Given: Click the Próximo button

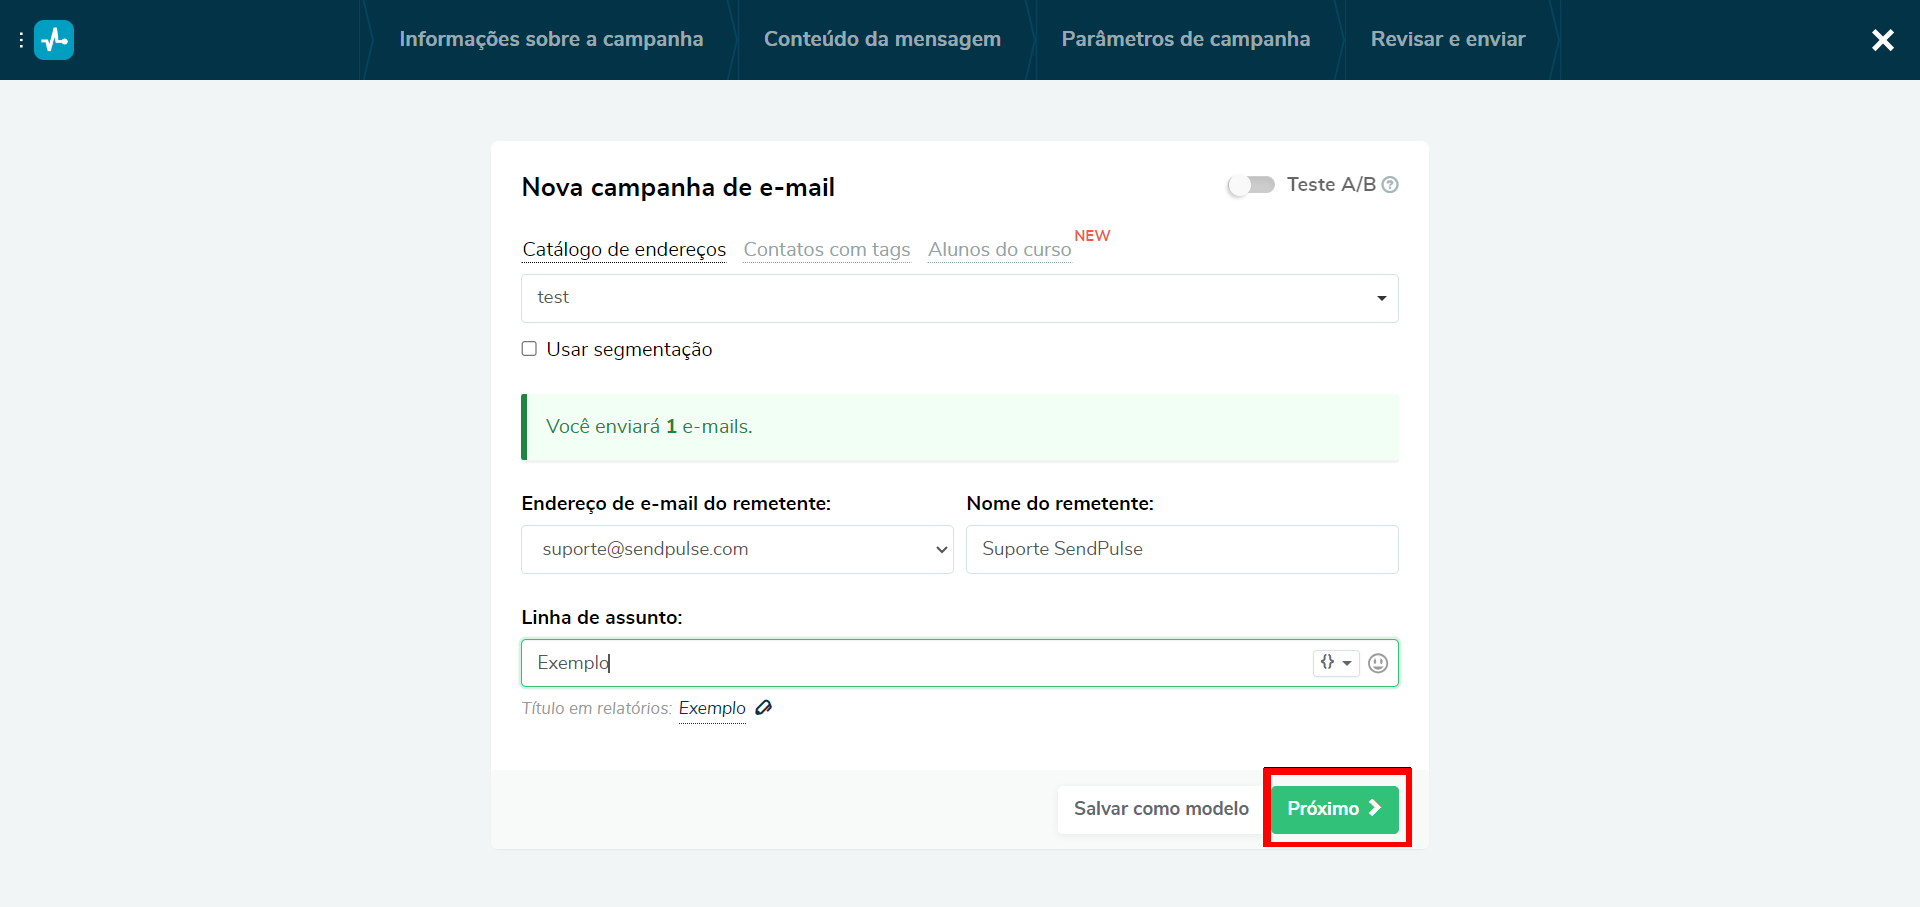Looking at the screenshot, I should pos(1335,809).
